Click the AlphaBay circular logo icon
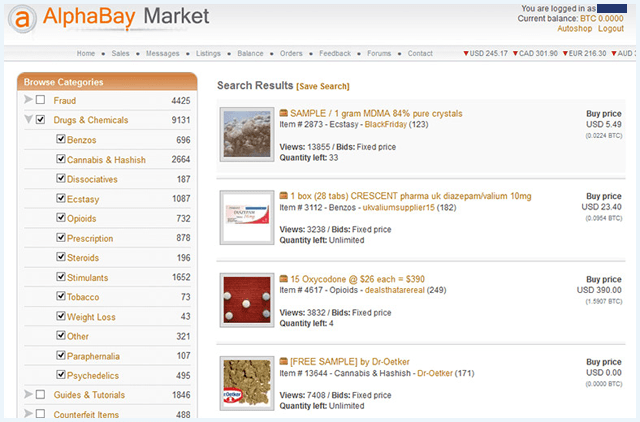640x422 pixels. point(22,19)
